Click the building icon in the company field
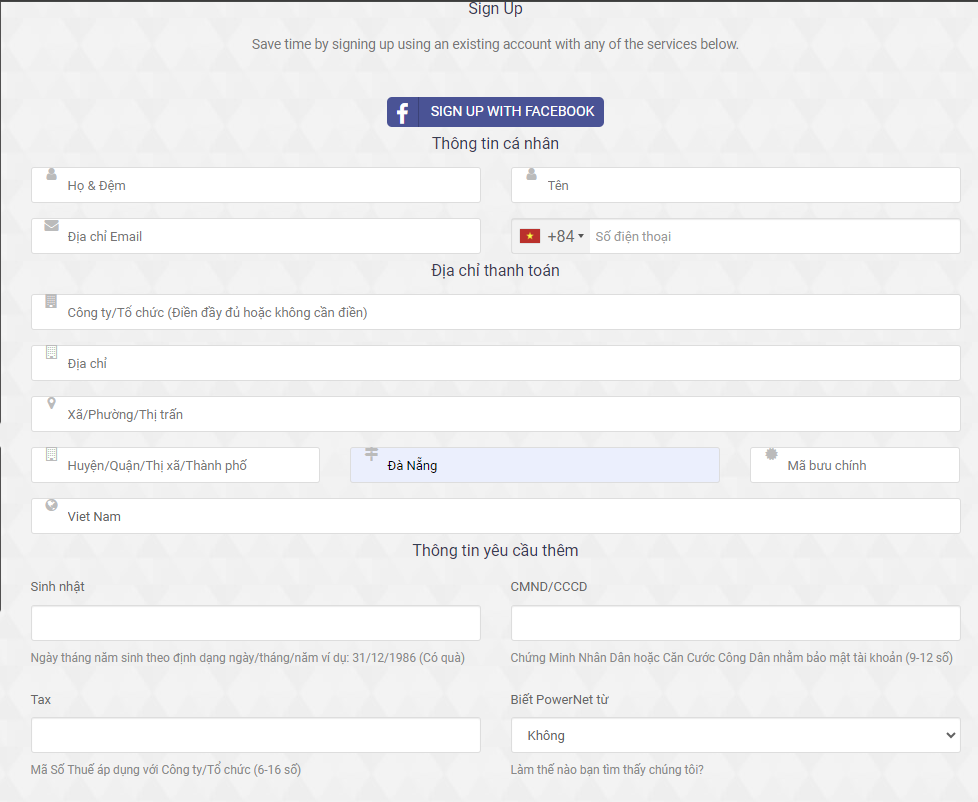This screenshot has width=978, height=802. pyautogui.click(x=51, y=301)
